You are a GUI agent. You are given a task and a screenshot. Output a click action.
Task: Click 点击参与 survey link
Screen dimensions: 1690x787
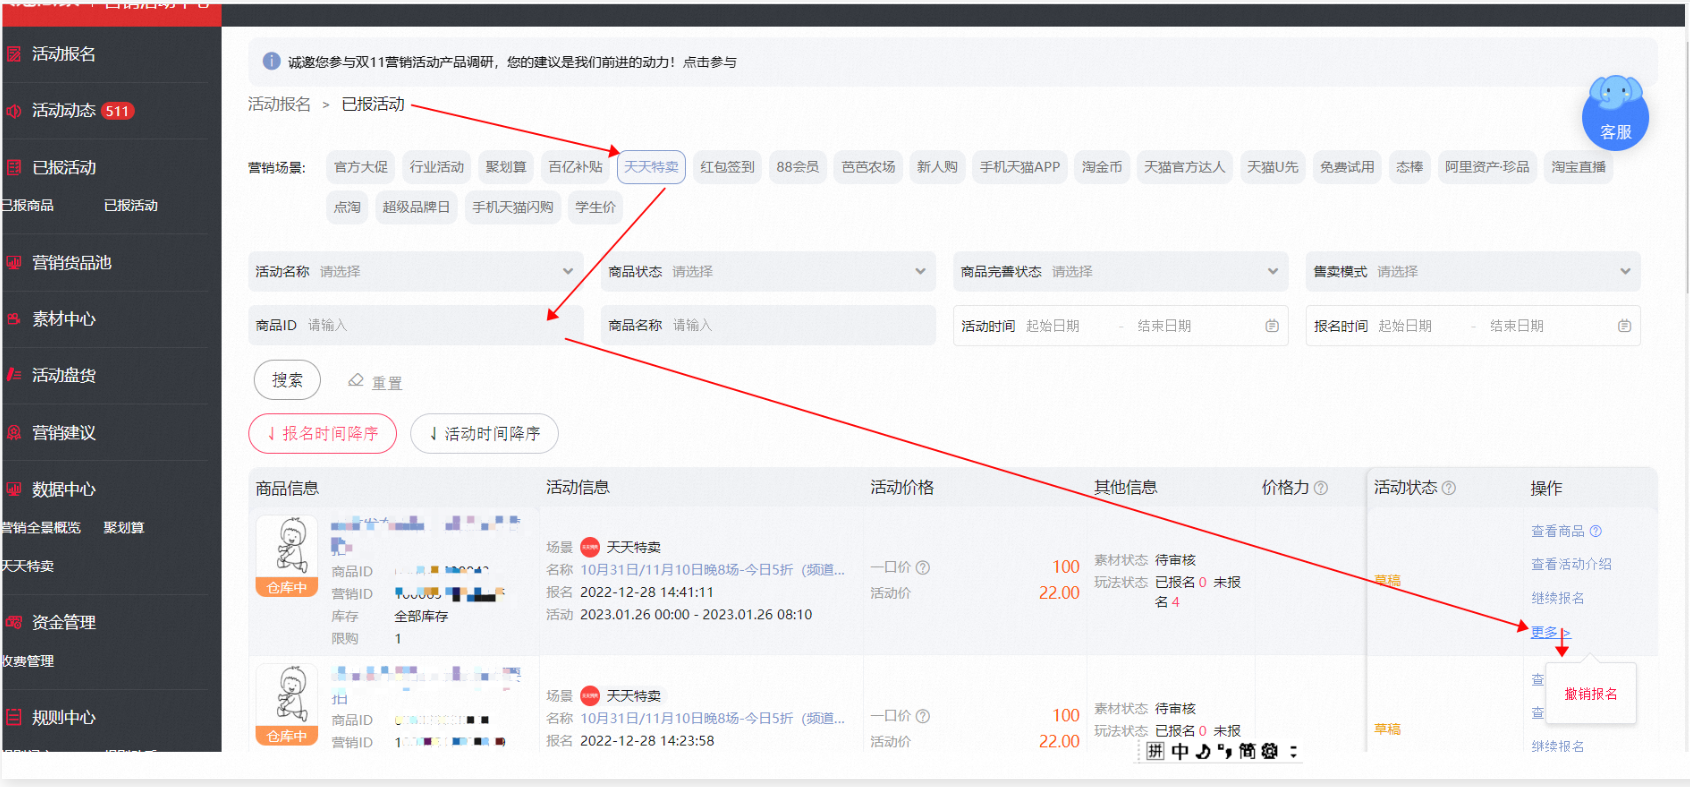(x=710, y=62)
